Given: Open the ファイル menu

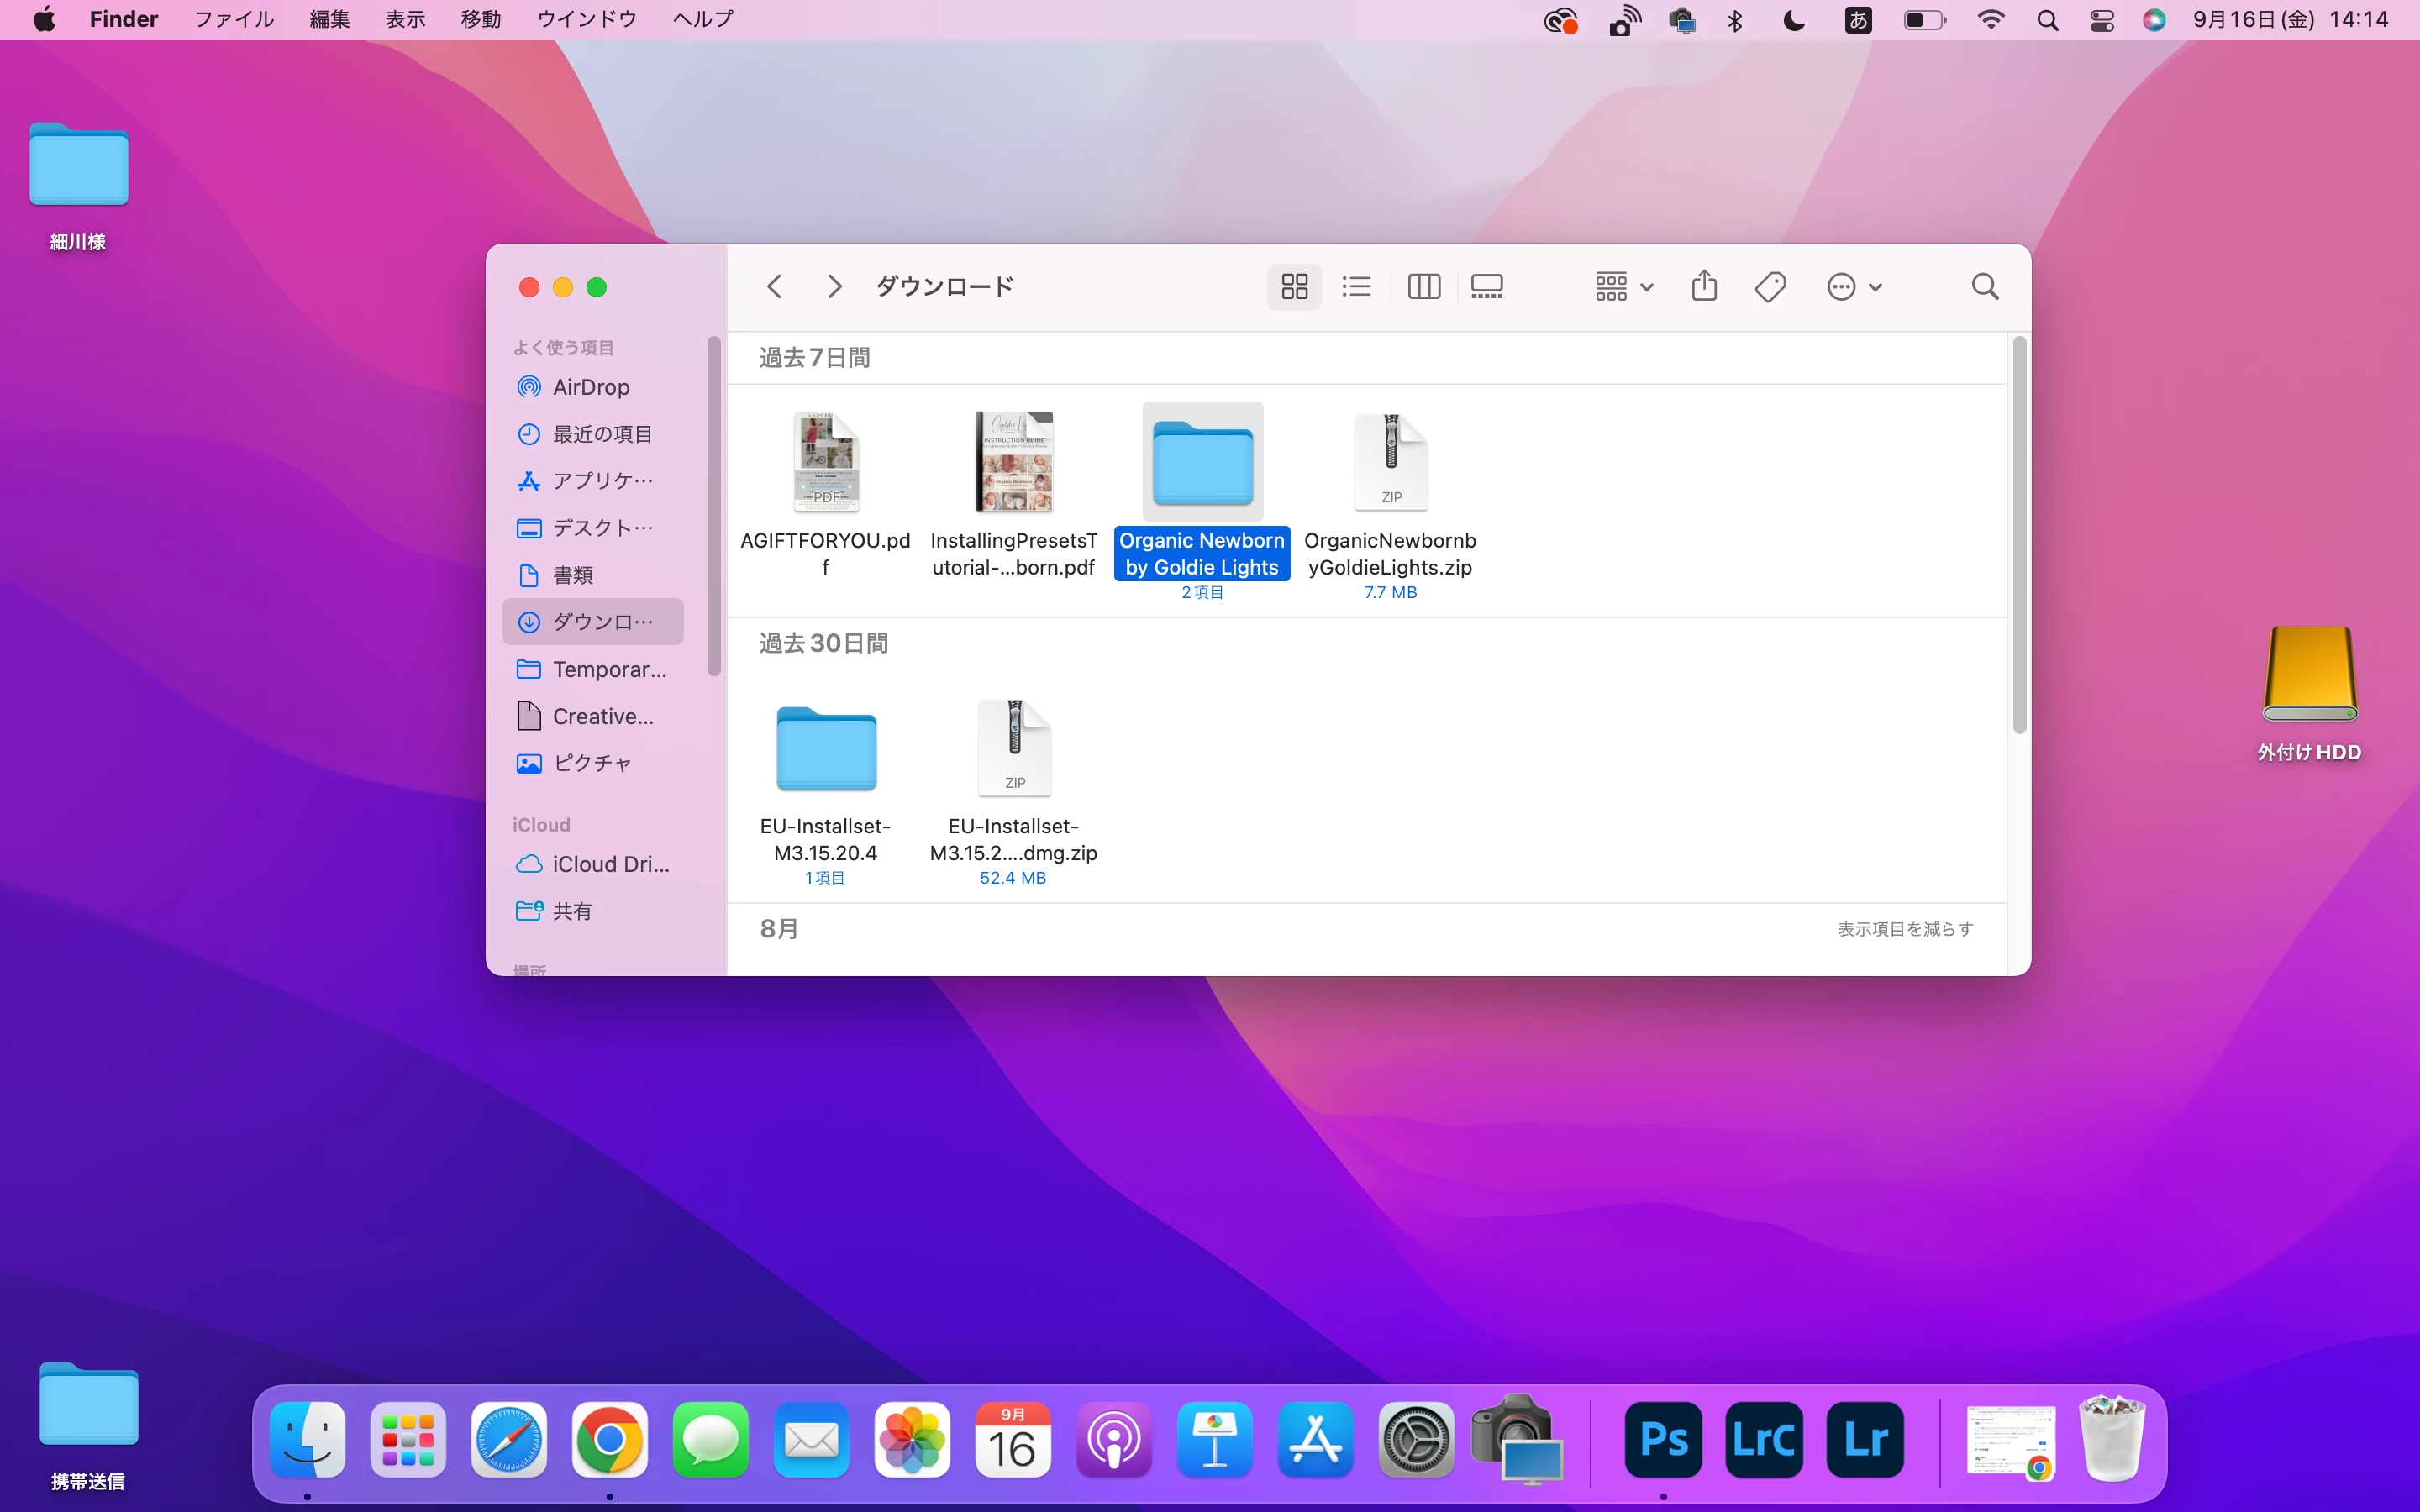Looking at the screenshot, I should (x=233, y=20).
